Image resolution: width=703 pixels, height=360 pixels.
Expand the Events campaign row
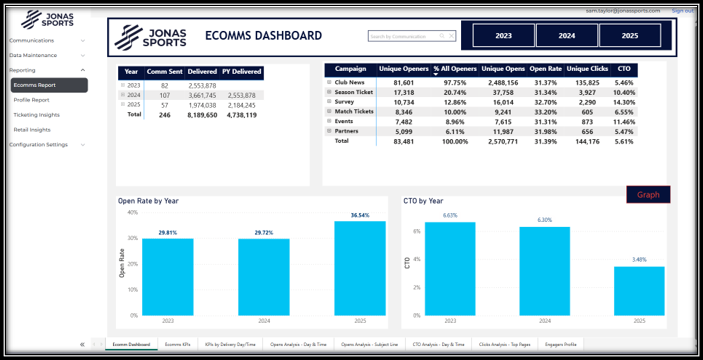click(x=329, y=121)
